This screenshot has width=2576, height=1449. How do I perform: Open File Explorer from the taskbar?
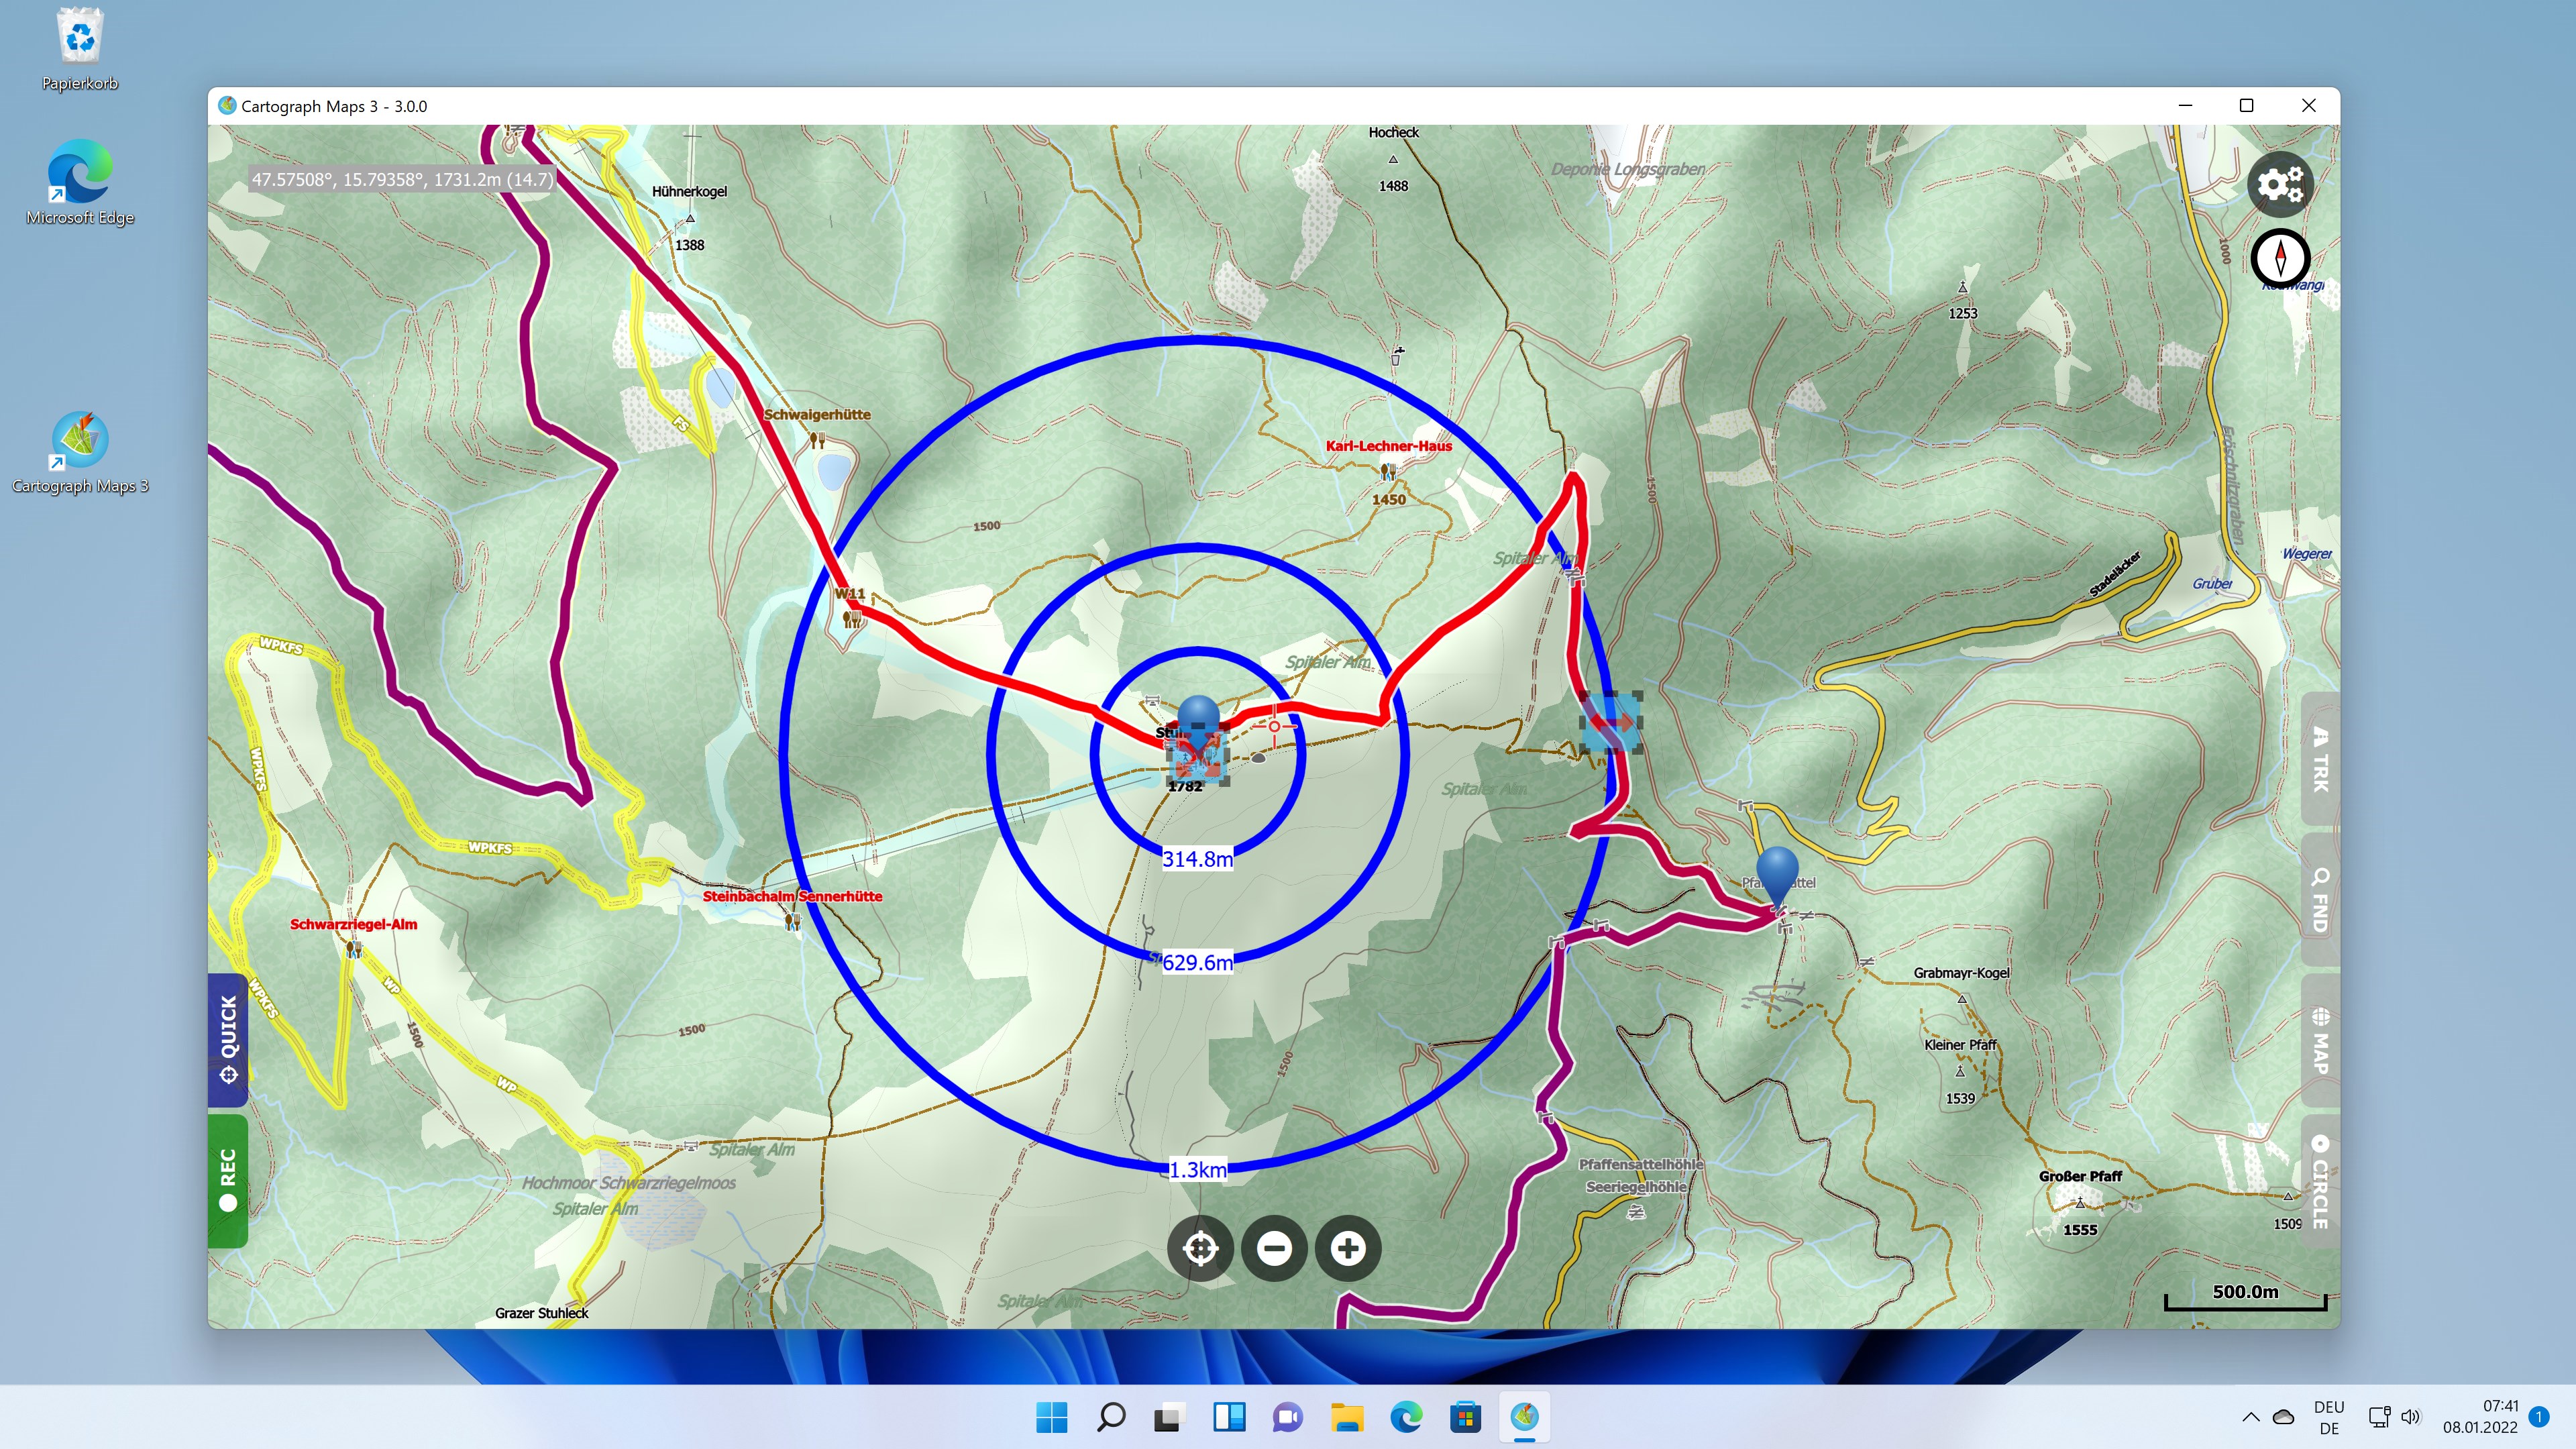coord(1347,1417)
